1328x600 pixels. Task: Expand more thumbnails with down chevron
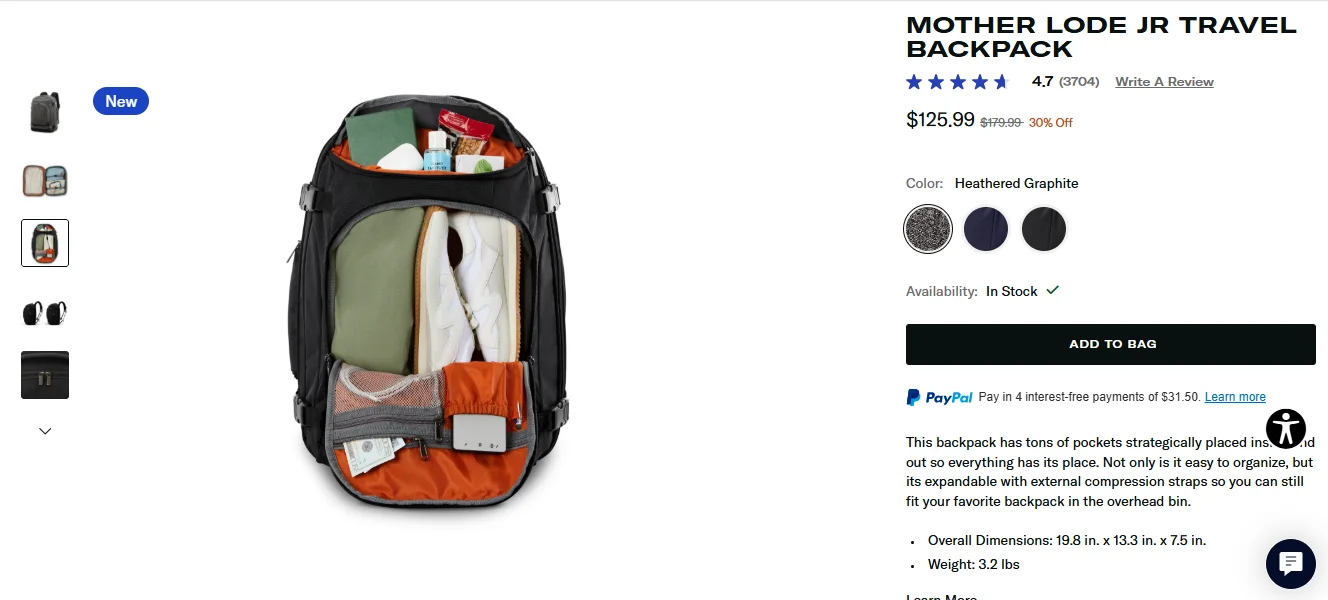[x=45, y=431]
